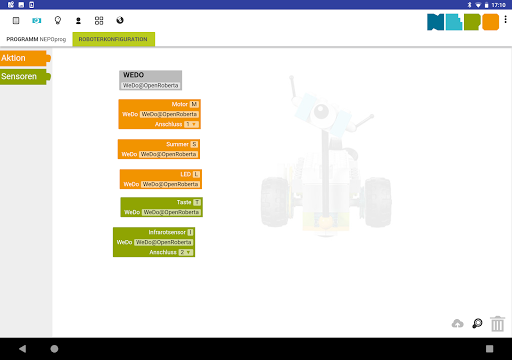512x360 pixels.
Task: Edit the Summer block name field S
Action: [x=194, y=144]
